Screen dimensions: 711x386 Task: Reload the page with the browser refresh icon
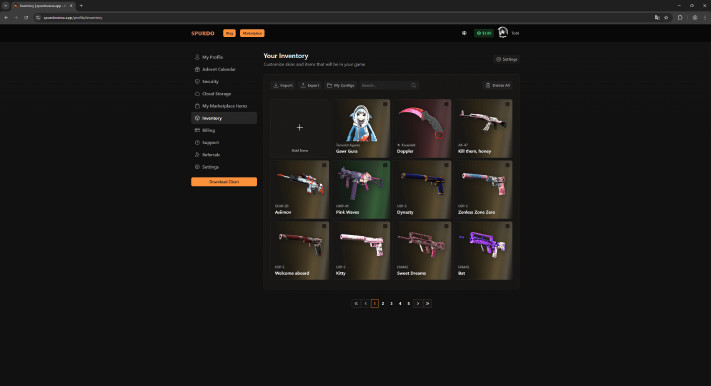click(x=26, y=18)
